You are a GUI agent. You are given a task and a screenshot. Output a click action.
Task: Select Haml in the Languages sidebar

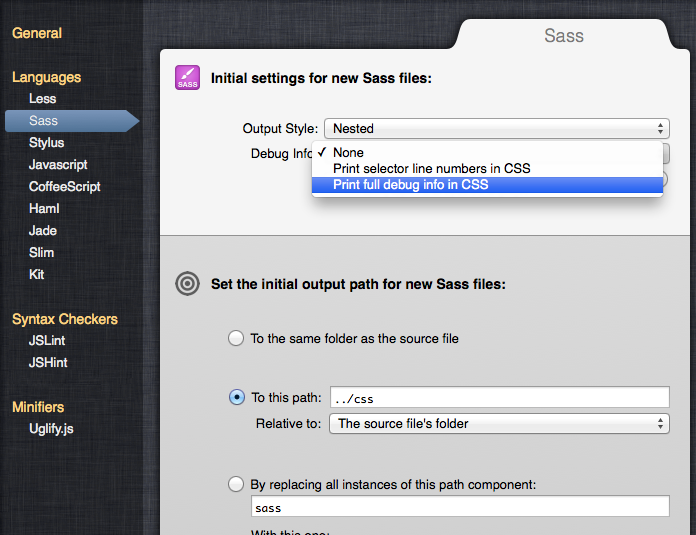click(x=44, y=209)
